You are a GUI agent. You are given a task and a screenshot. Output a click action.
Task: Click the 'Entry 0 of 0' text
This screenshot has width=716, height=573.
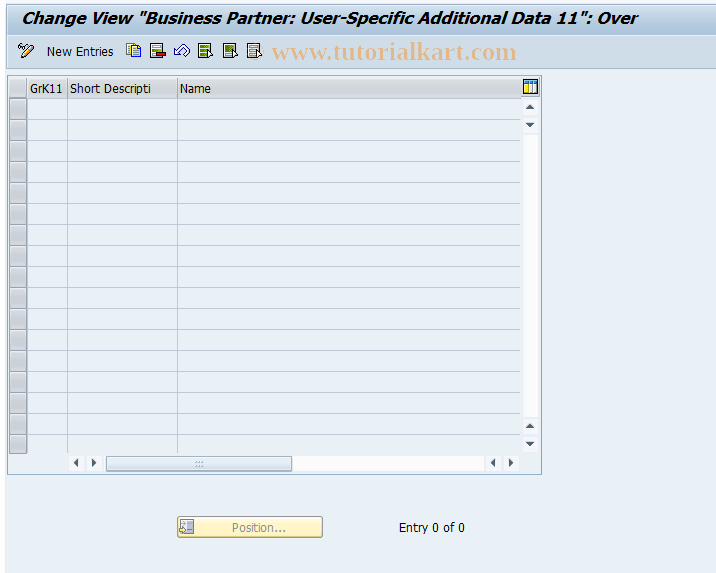(432, 528)
